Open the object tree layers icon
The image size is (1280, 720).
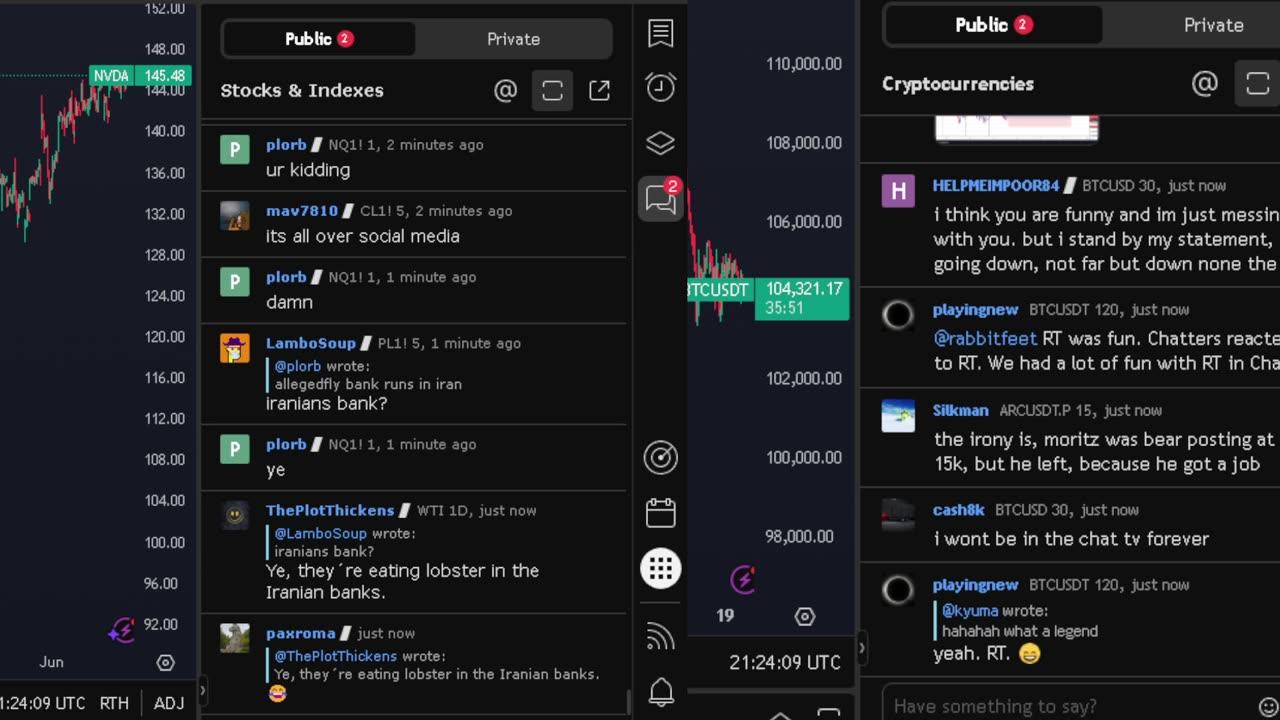click(661, 143)
